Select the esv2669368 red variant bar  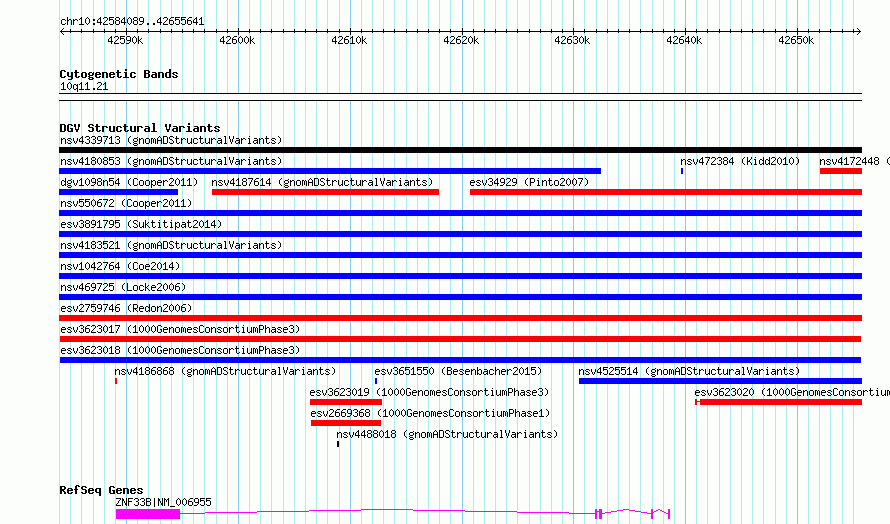tap(346, 423)
